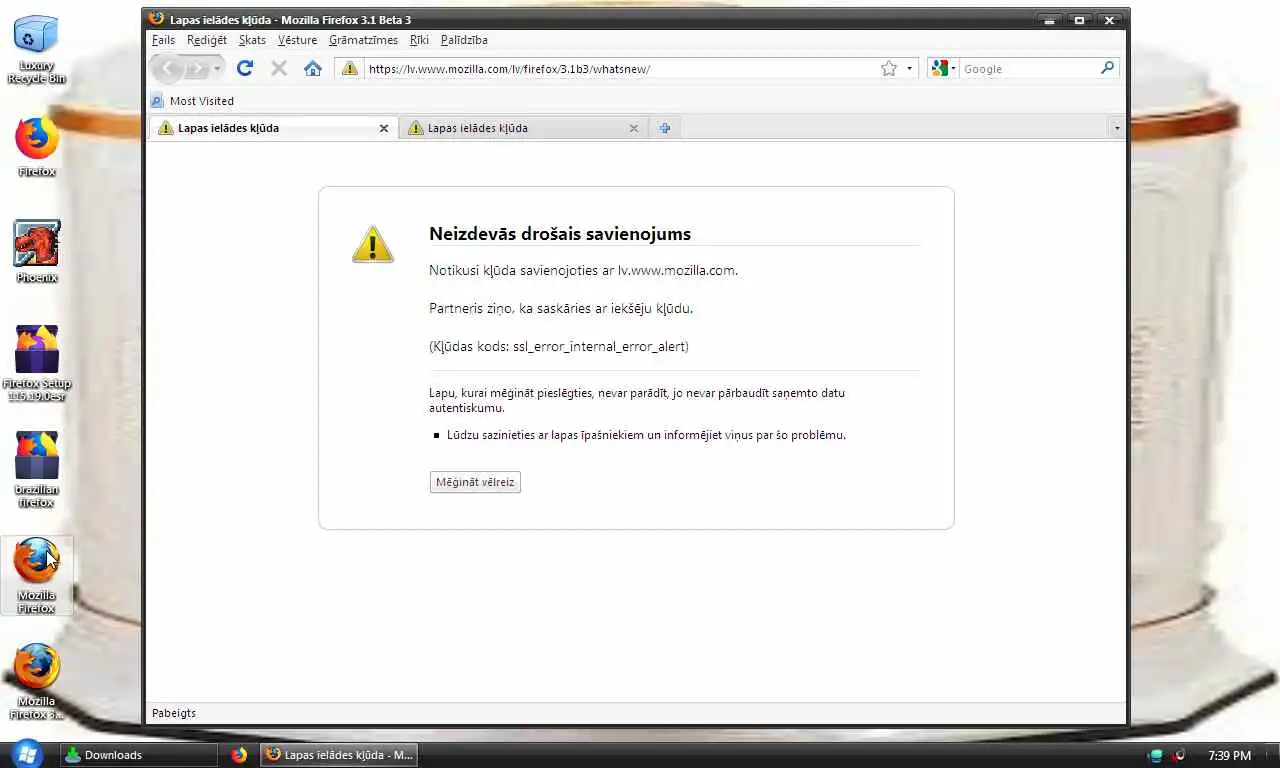Click the Lapas ielādes kļūda taskbar button

(x=339, y=755)
